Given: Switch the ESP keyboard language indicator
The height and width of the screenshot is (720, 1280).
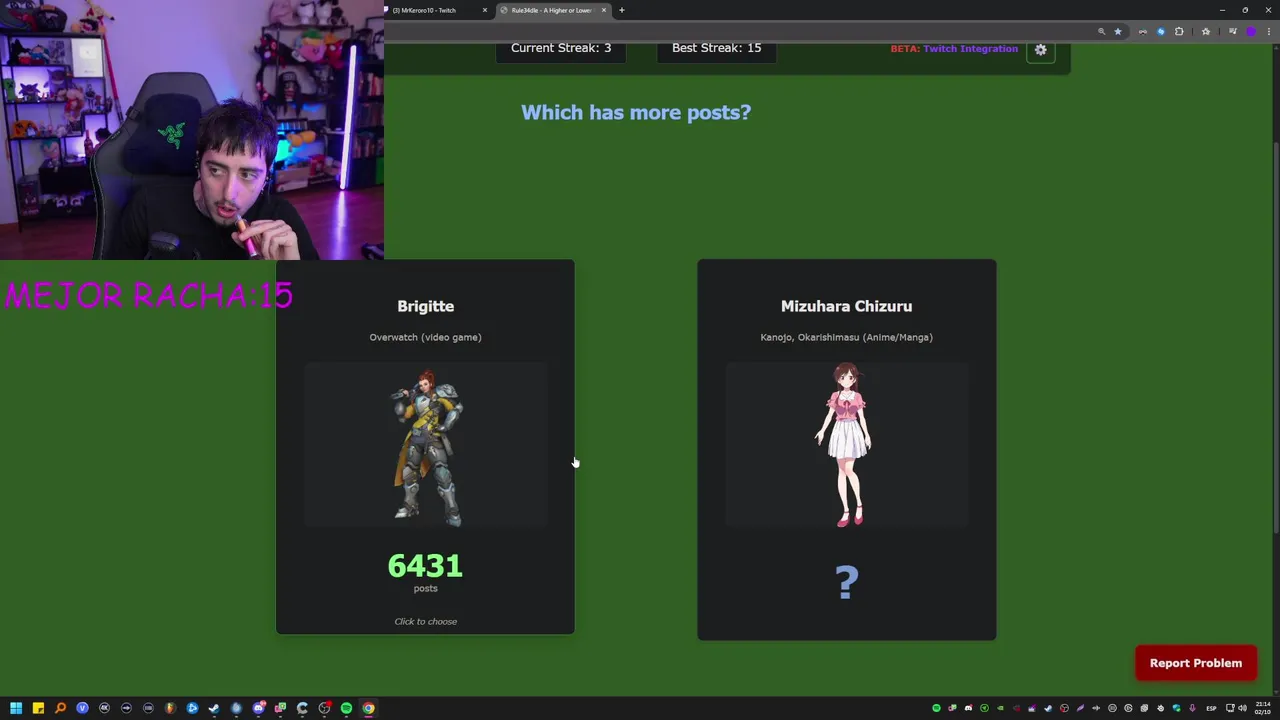Looking at the screenshot, I should 1211,708.
